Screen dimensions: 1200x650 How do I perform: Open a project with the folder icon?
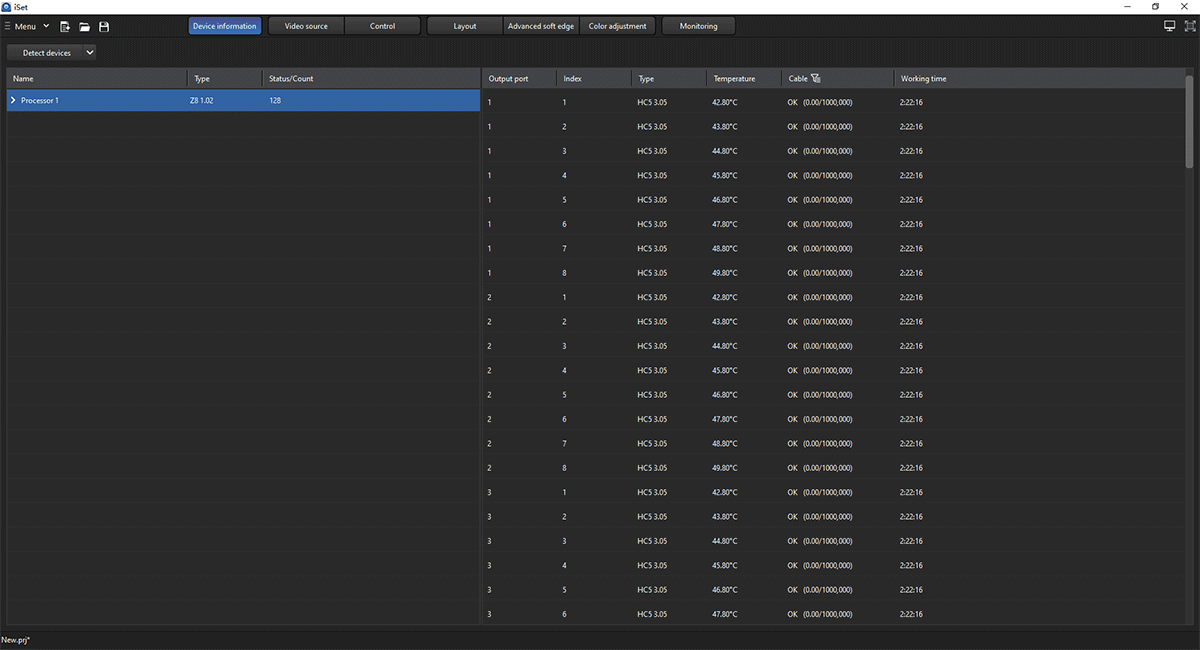(x=85, y=26)
